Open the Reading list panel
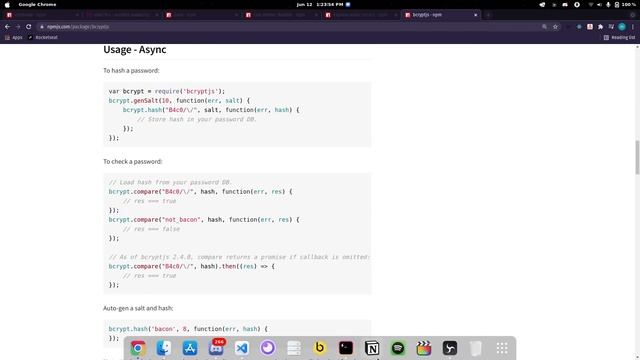This screenshot has width=640, height=360. pyautogui.click(x=619, y=37)
